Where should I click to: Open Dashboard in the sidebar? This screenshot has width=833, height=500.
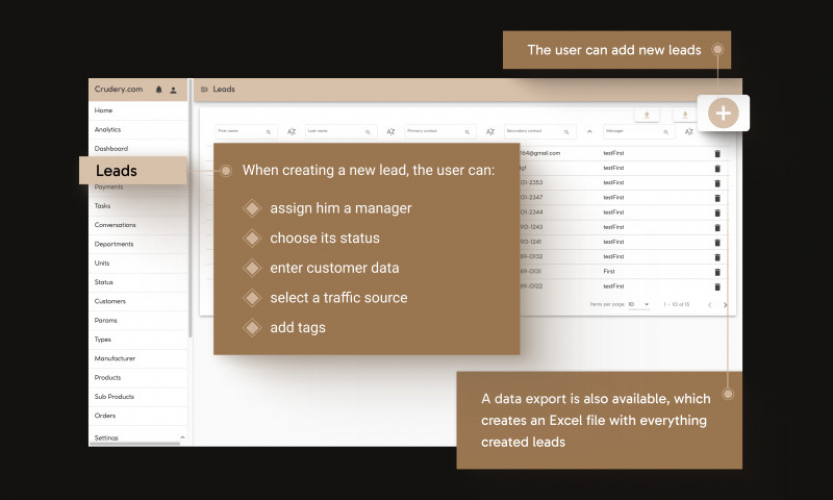tap(138, 148)
